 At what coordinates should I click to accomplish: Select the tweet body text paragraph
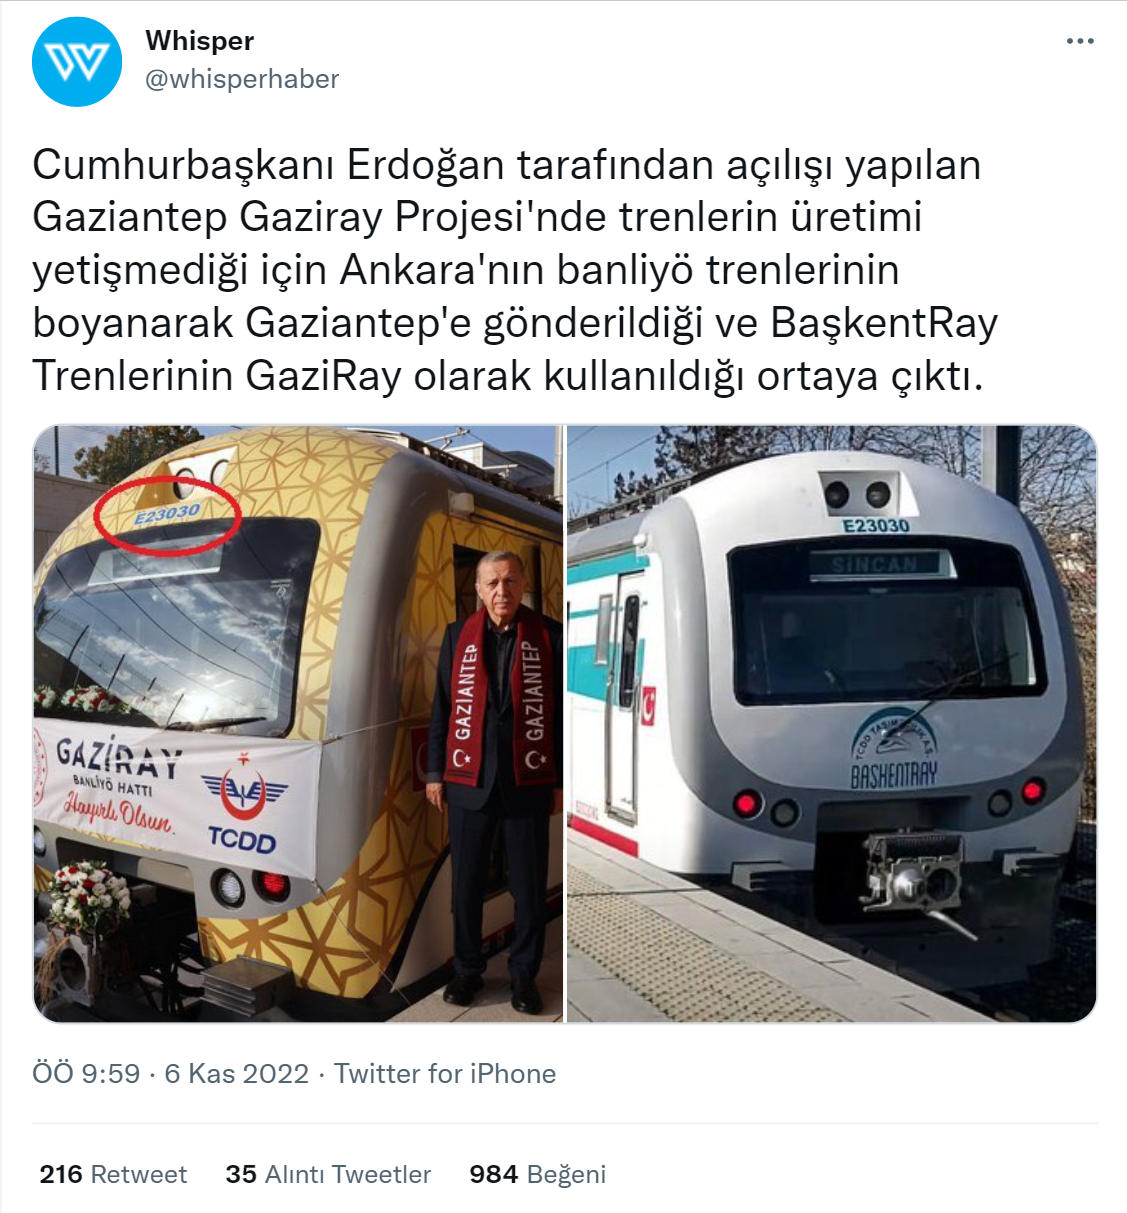[x=515, y=270]
